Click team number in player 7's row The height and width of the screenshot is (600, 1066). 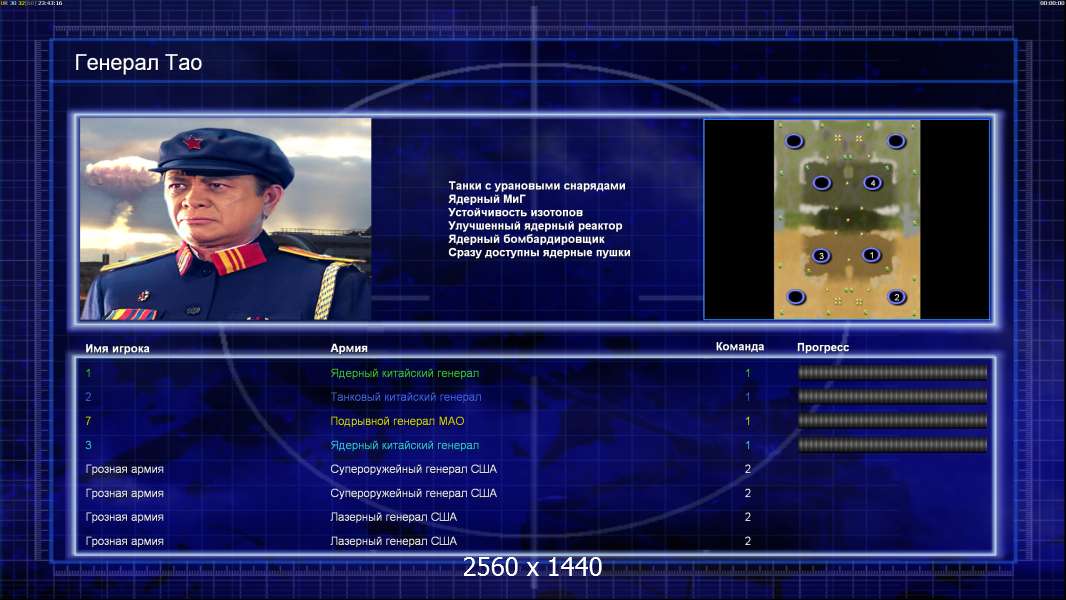coord(748,421)
